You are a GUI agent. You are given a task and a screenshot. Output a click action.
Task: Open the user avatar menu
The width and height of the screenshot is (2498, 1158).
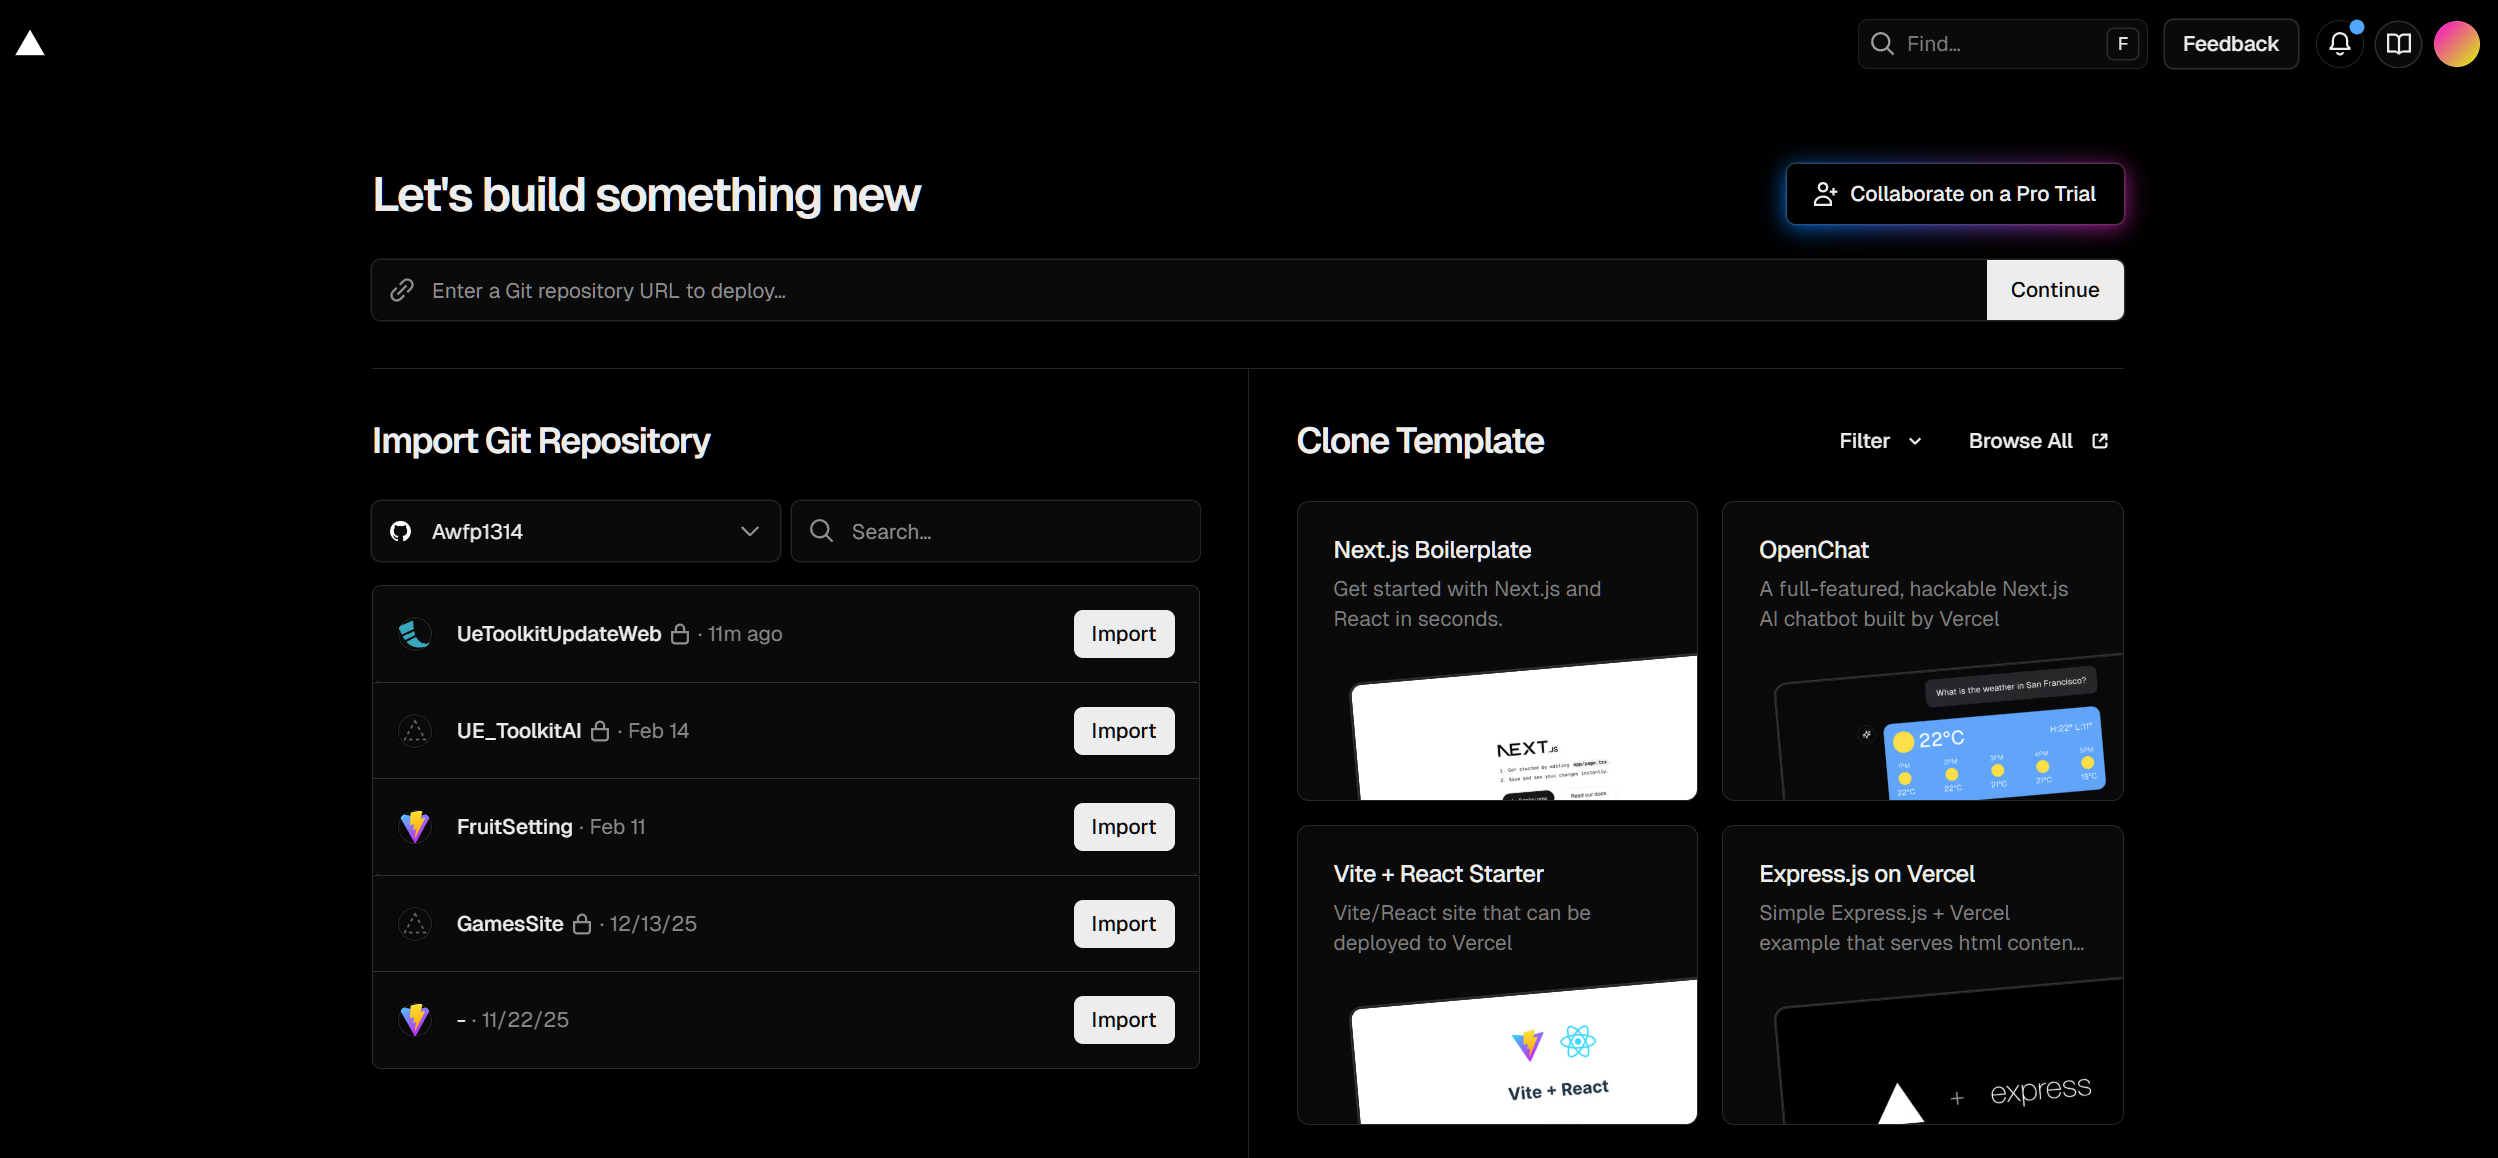[x=2456, y=44]
